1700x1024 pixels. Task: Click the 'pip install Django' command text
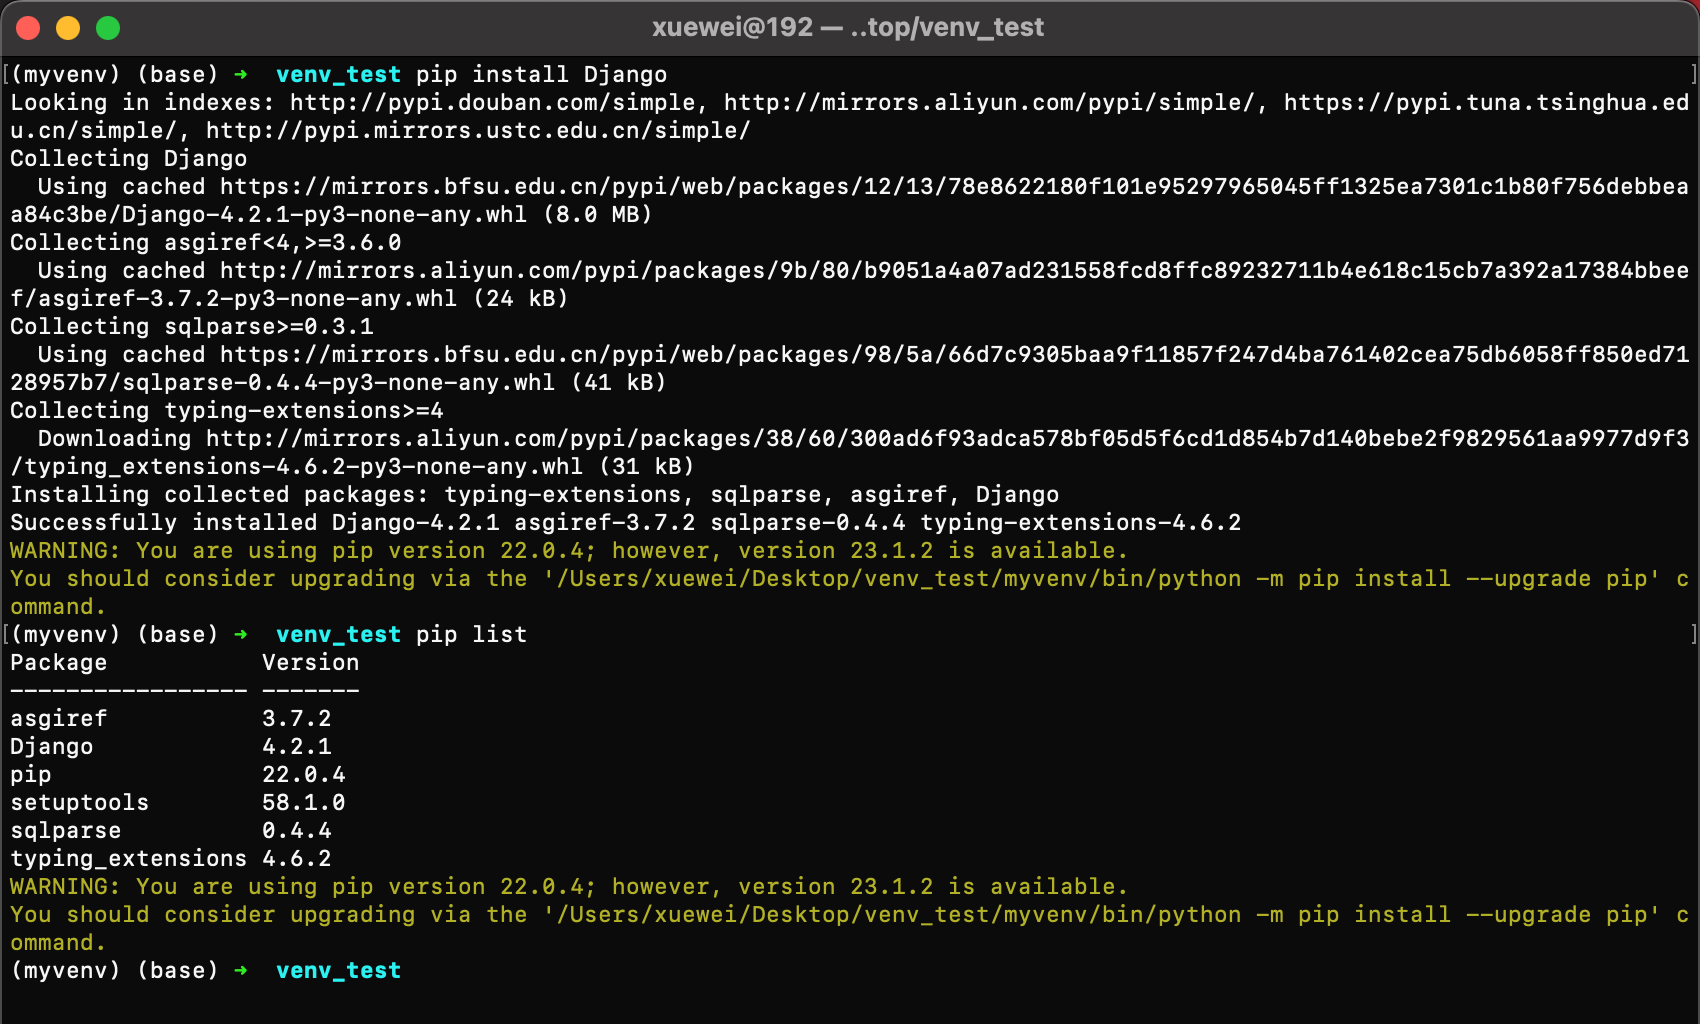[x=541, y=75]
